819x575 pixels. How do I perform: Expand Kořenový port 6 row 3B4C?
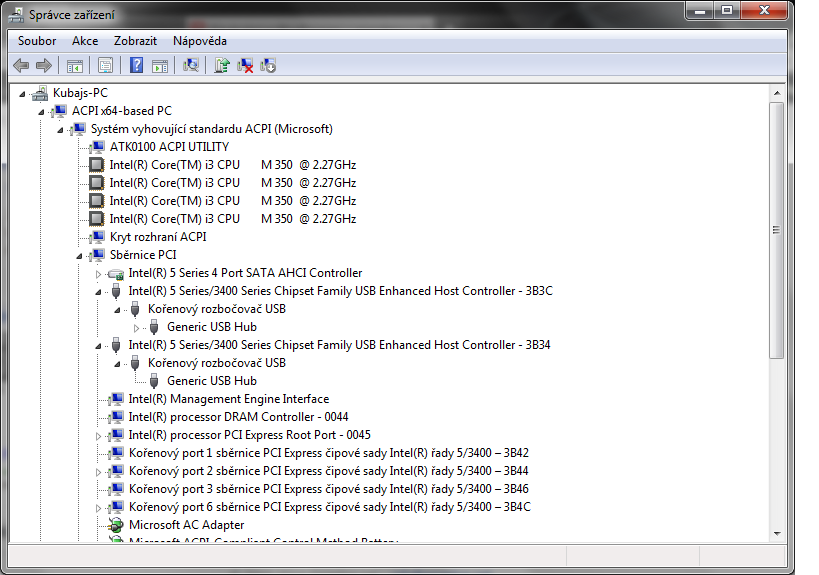point(98,508)
